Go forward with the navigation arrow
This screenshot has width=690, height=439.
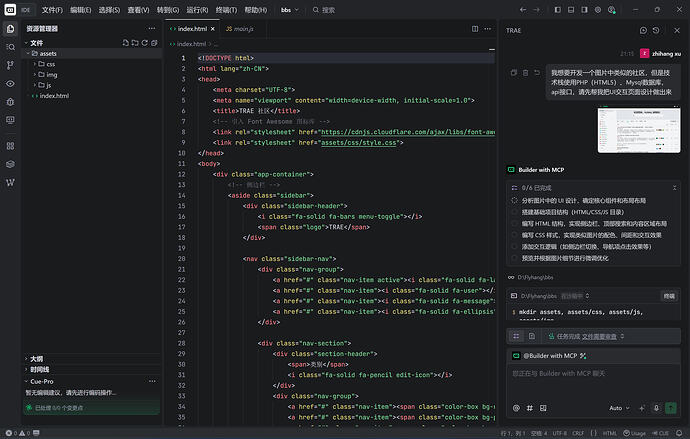point(536,10)
